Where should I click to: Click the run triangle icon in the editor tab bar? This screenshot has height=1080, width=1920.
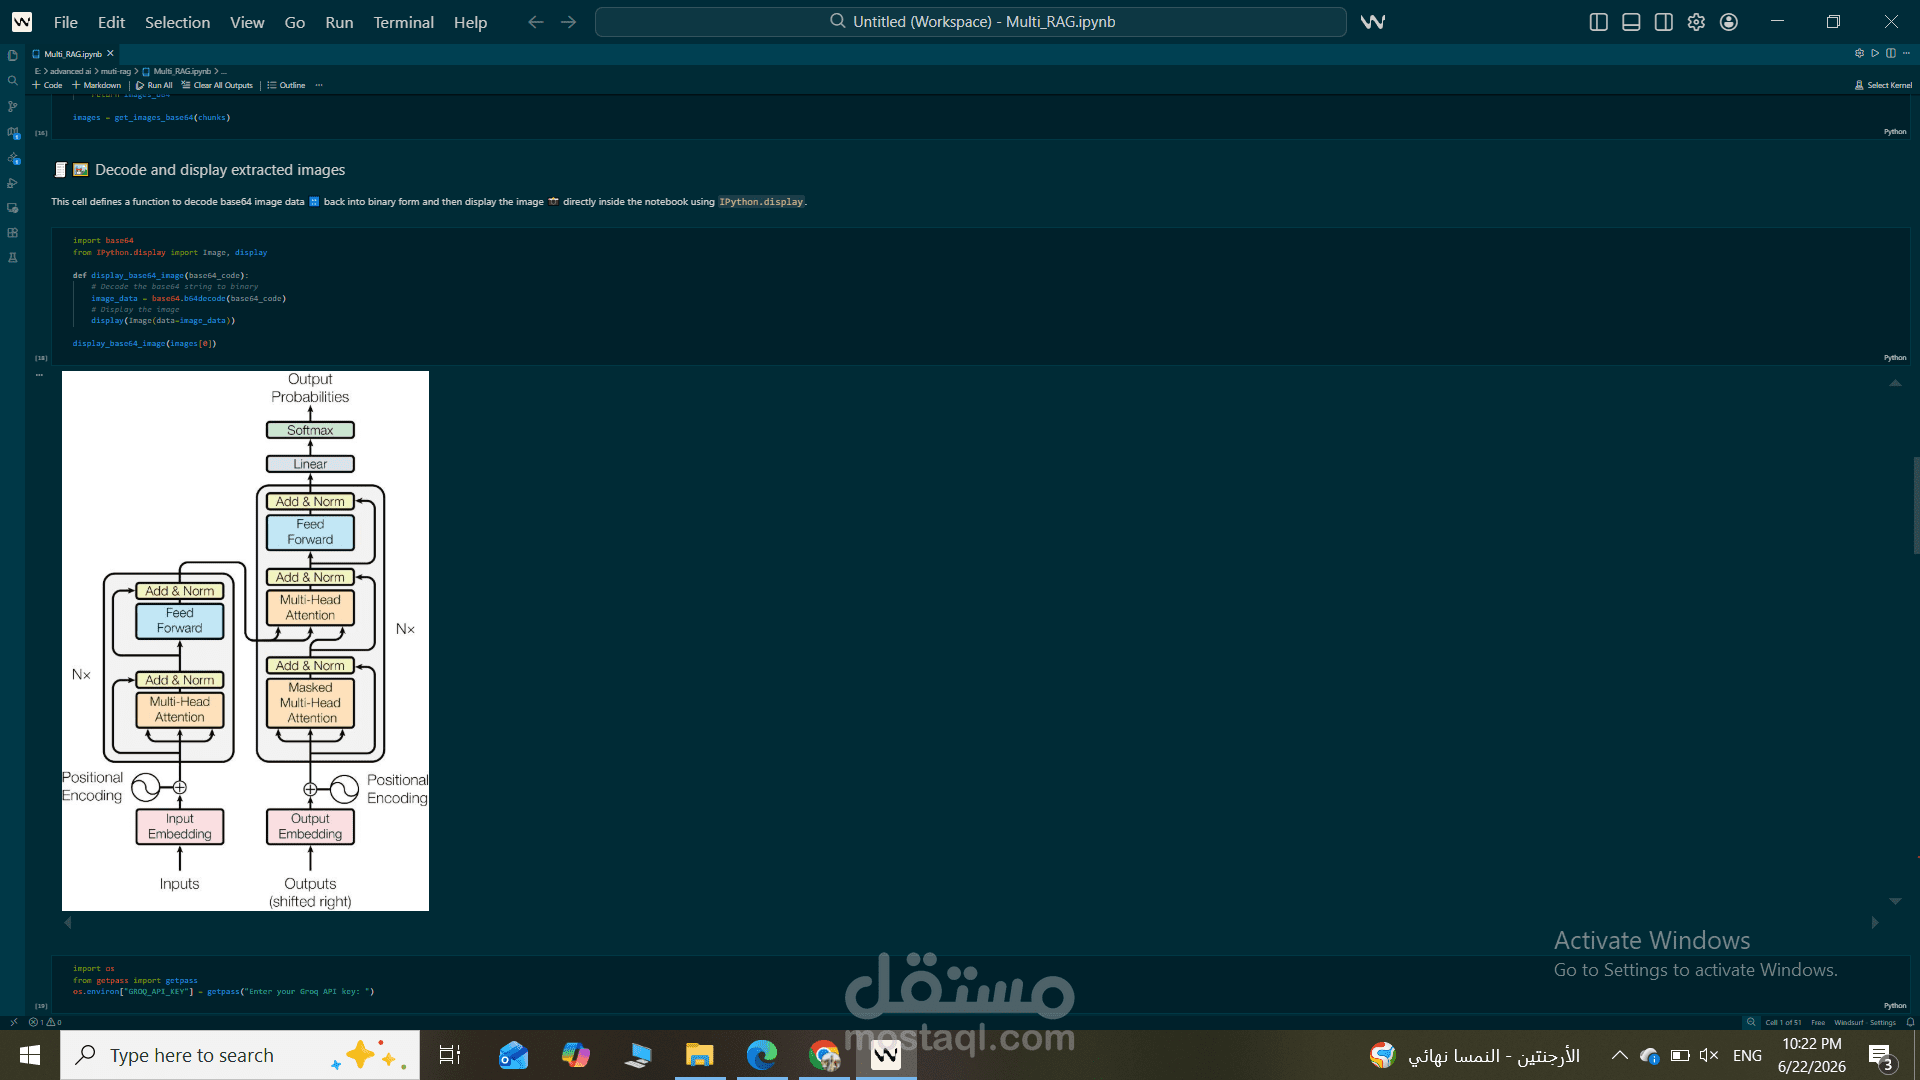pyautogui.click(x=1875, y=53)
